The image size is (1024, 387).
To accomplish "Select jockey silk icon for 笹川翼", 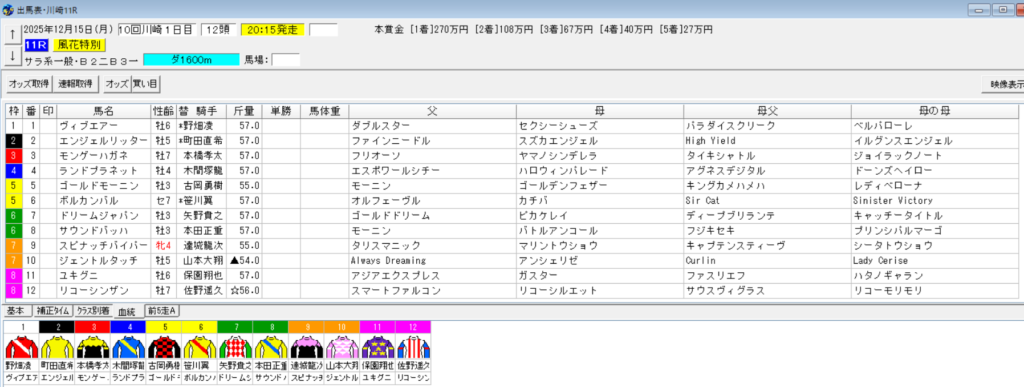I will (x=199, y=347).
